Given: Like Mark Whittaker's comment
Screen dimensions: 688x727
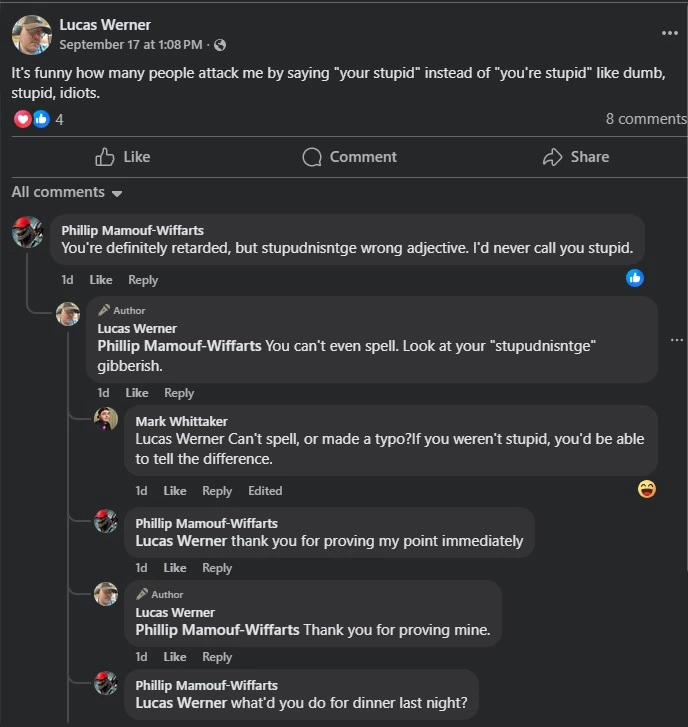Looking at the screenshot, I should pyautogui.click(x=175, y=491).
